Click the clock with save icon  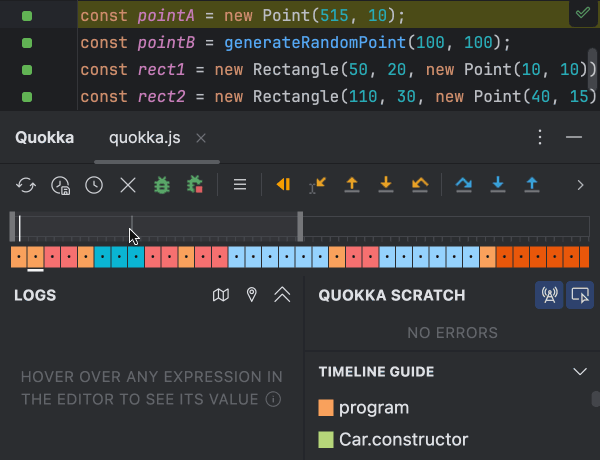60,185
